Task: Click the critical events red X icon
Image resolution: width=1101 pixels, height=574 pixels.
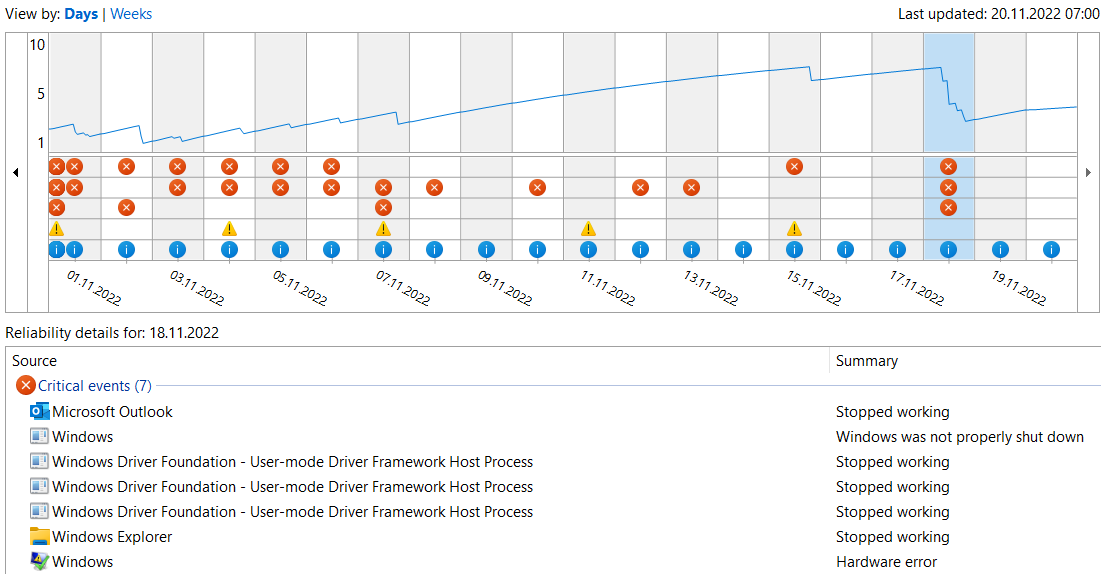Action: point(25,386)
